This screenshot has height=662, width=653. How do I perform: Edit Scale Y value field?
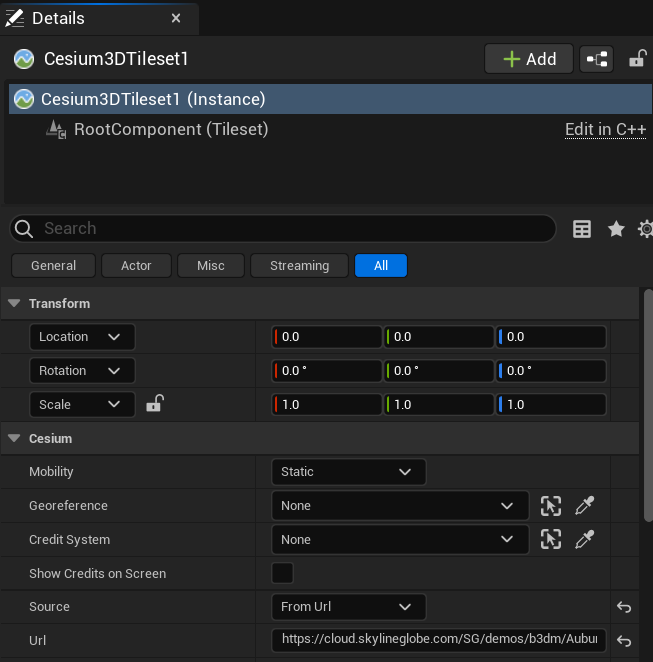[x=439, y=404]
